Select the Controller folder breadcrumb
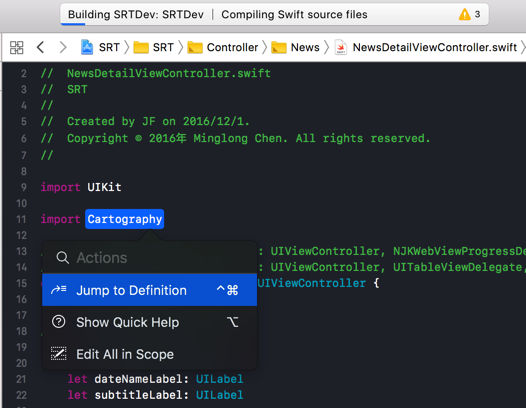Screen dimensions: 526x408 pos(223,47)
